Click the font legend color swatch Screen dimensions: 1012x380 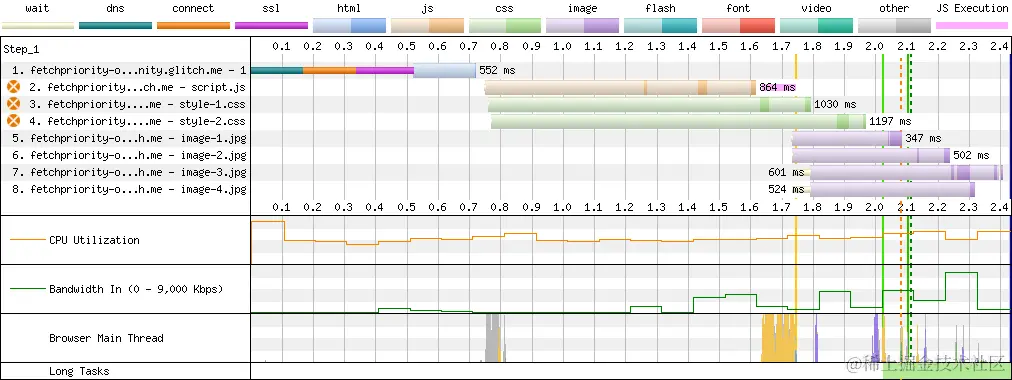coord(738,26)
